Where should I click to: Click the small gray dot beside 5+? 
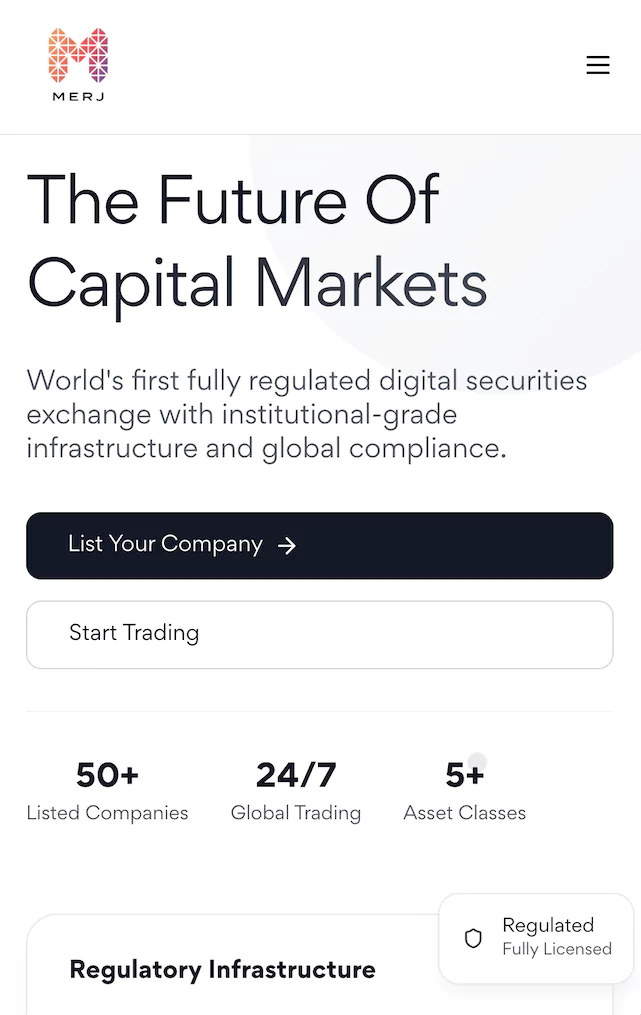click(478, 762)
